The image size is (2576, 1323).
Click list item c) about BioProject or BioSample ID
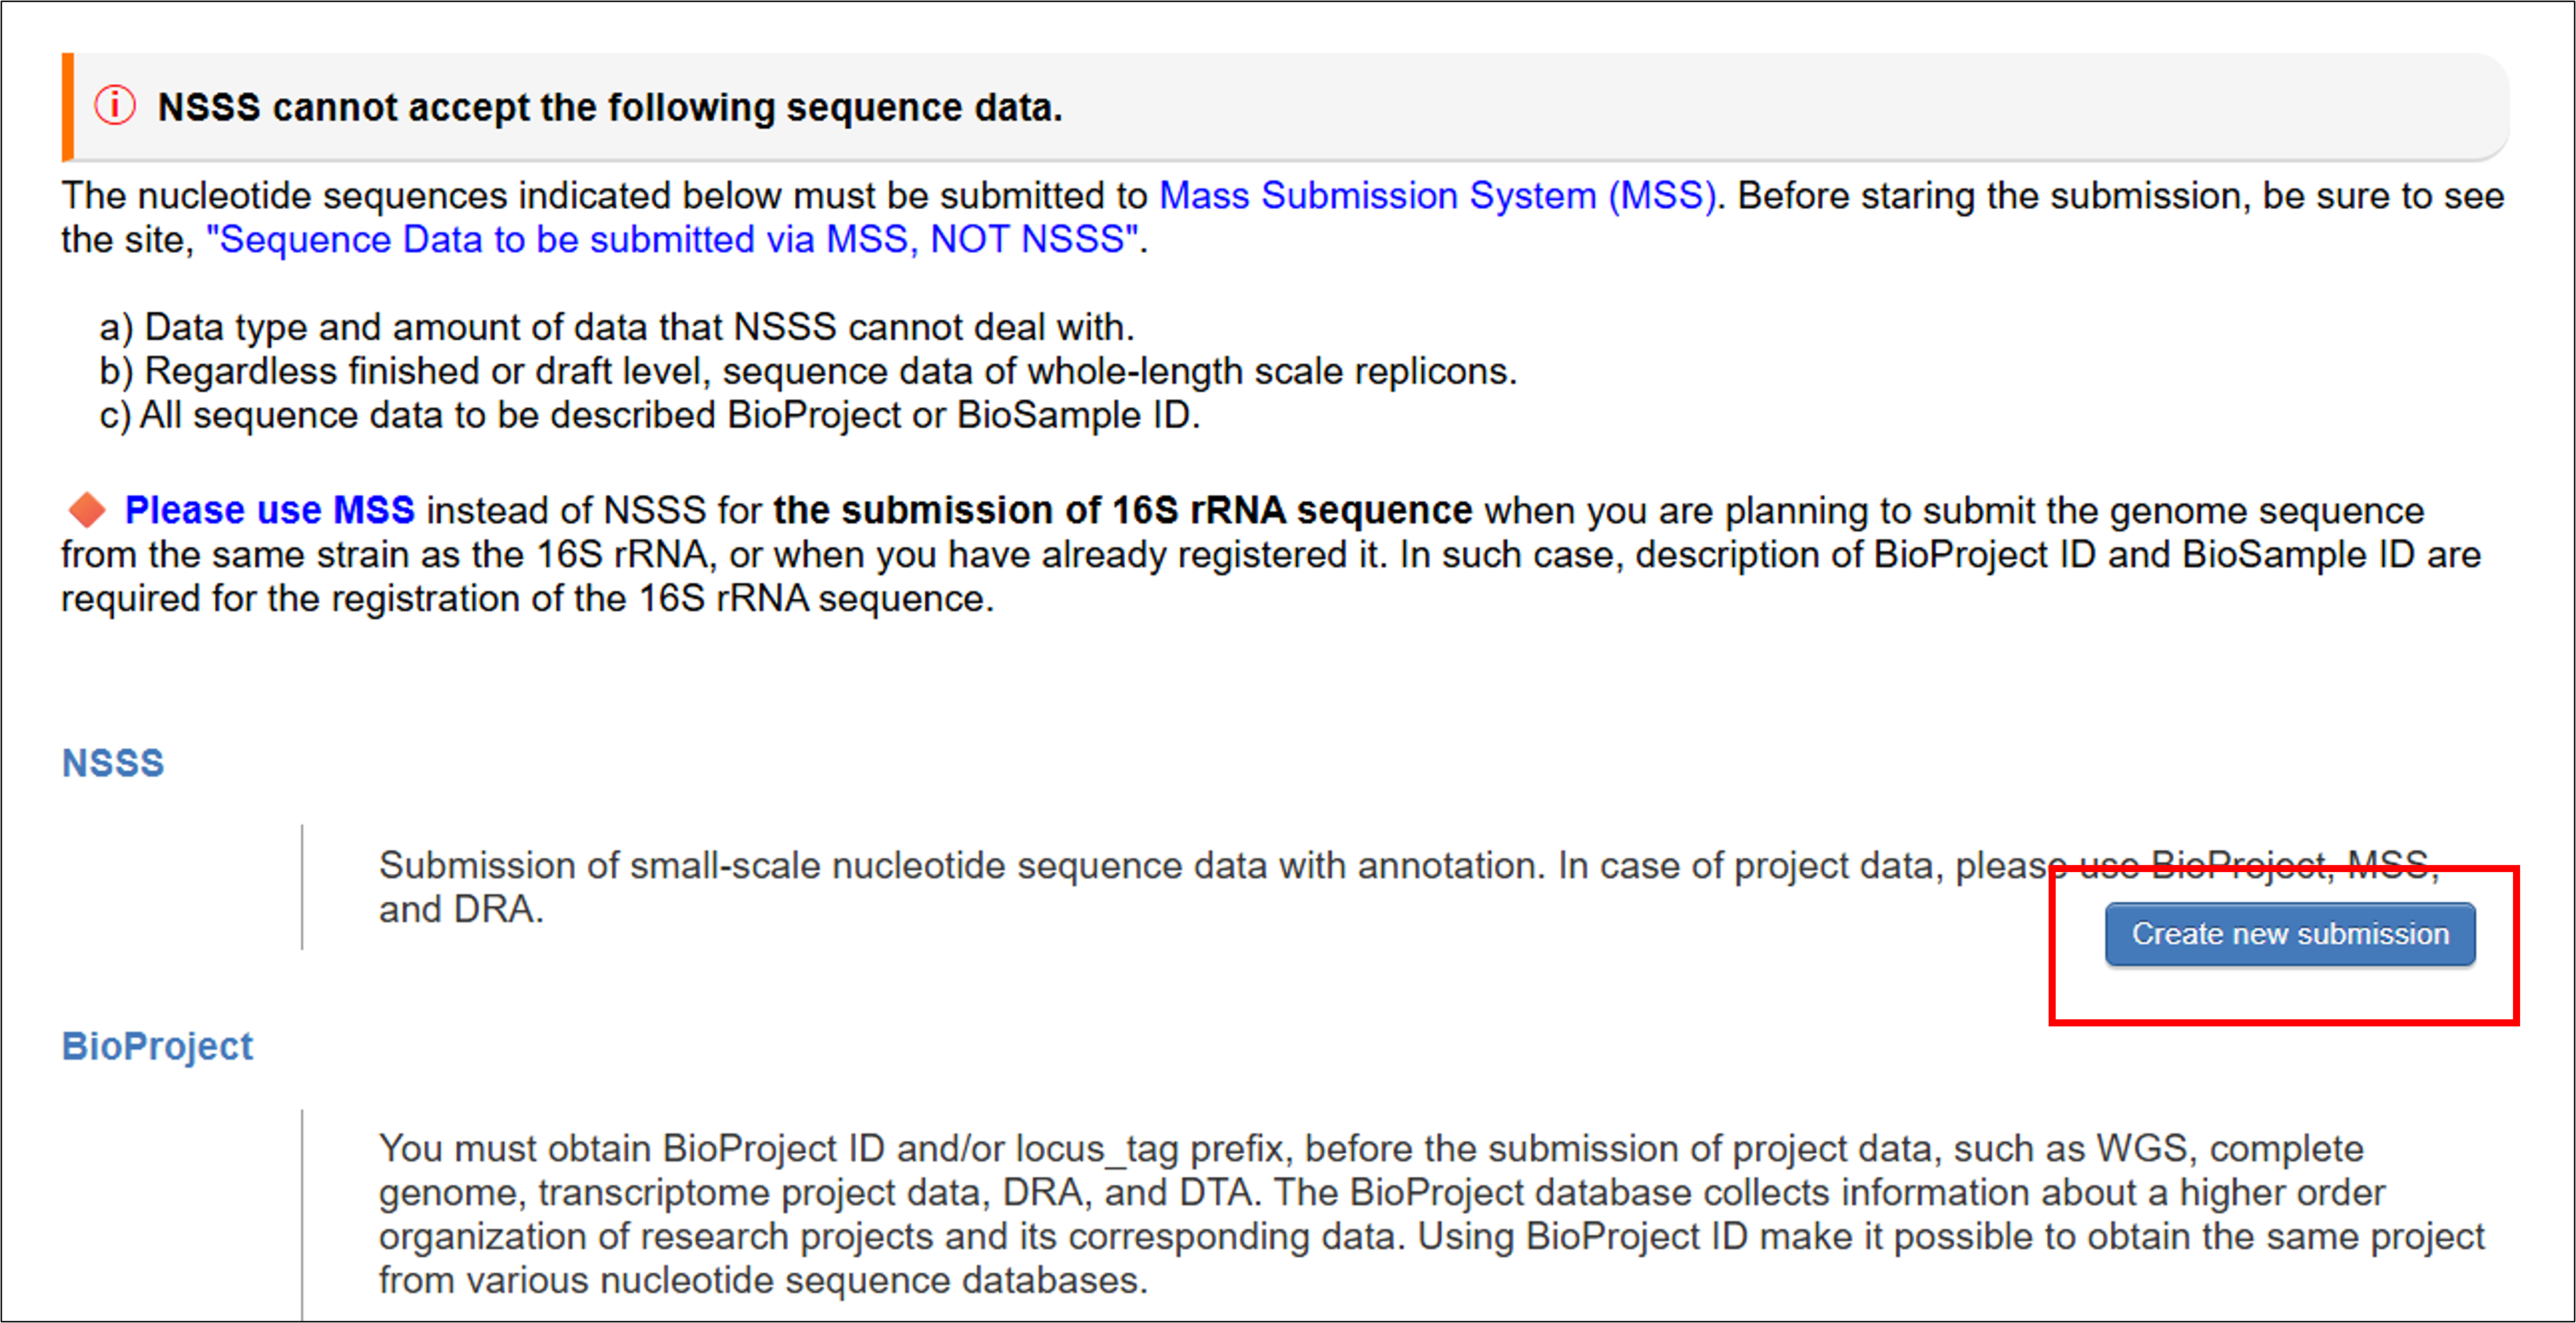pos(650,415)
